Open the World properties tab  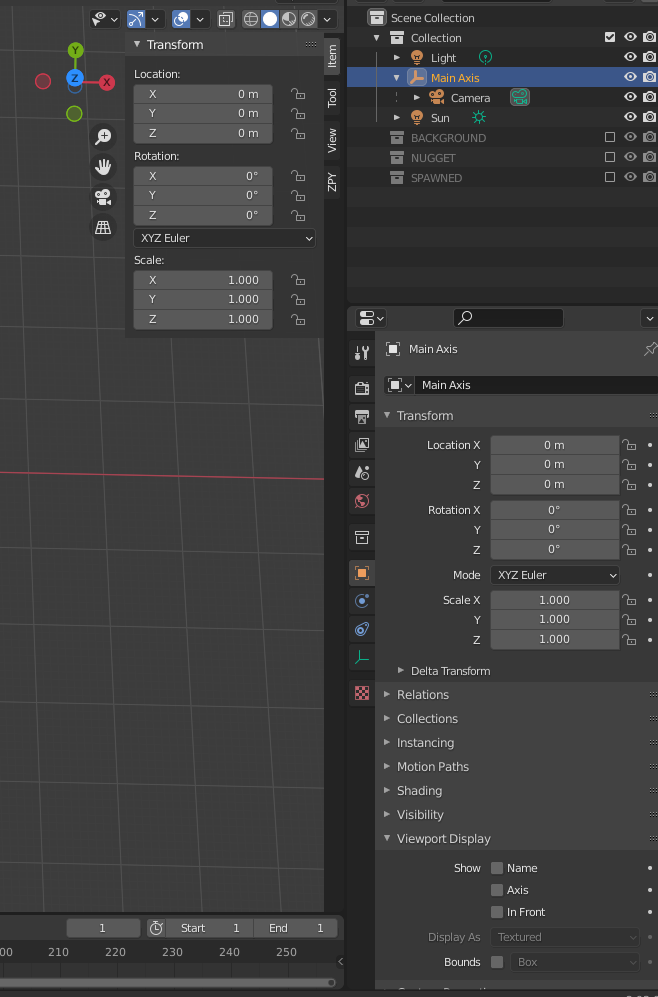(x=362, y=501)
